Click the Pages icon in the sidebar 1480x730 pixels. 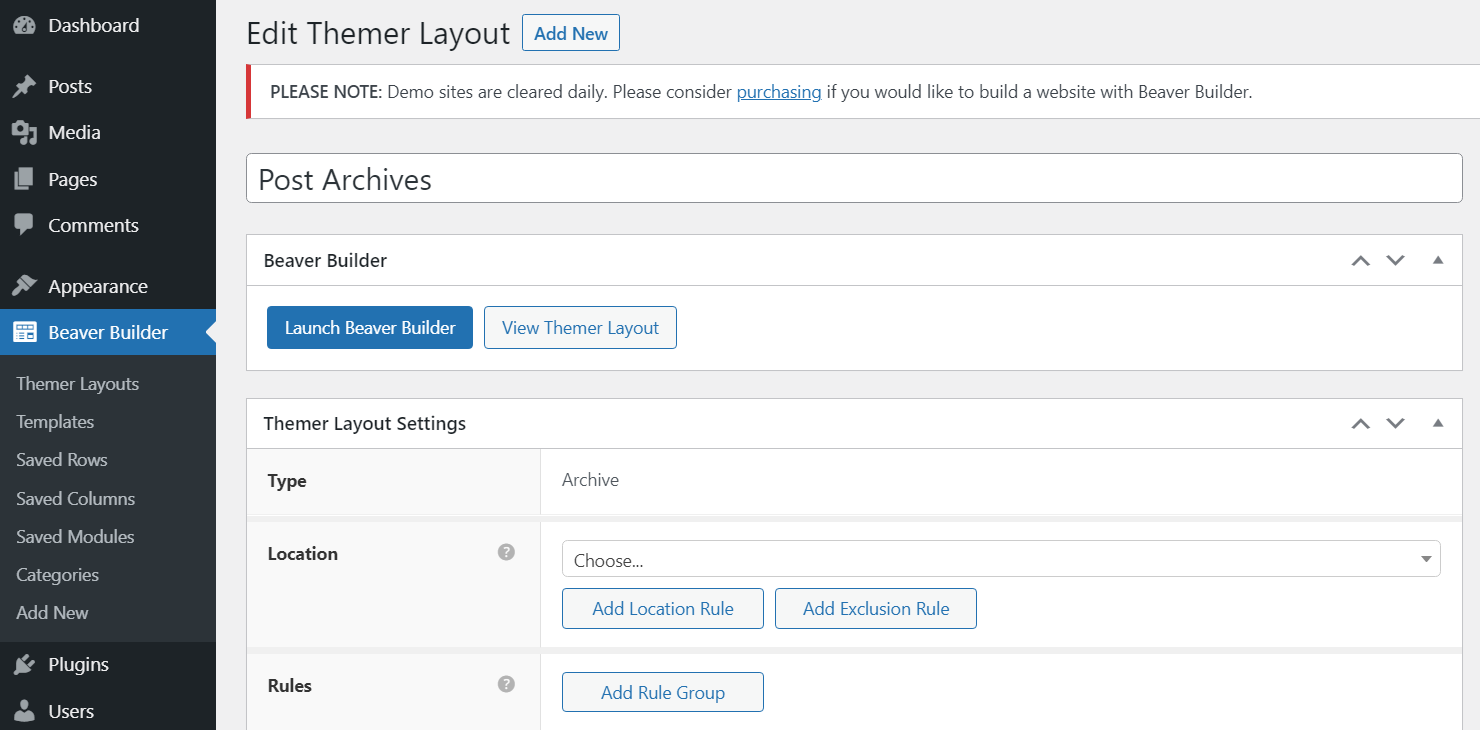click(24, 178)
